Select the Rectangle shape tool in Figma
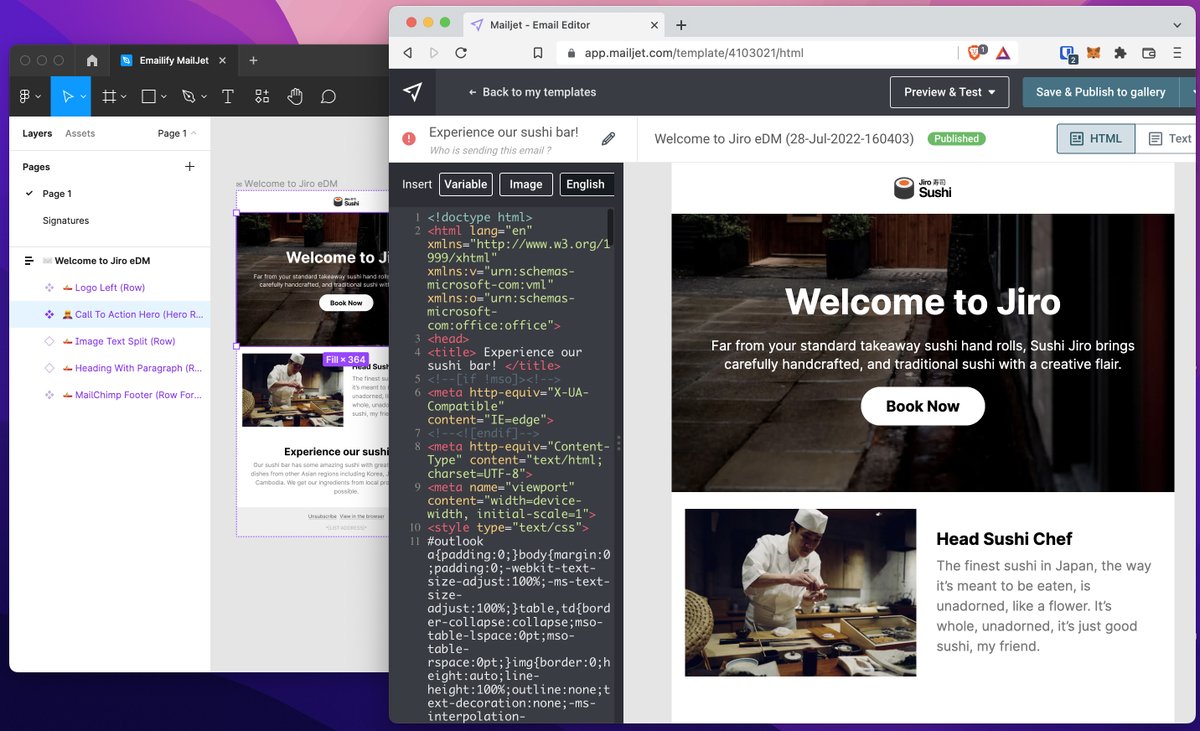Viewport: 1200px width, 731px height. point(148,96)
